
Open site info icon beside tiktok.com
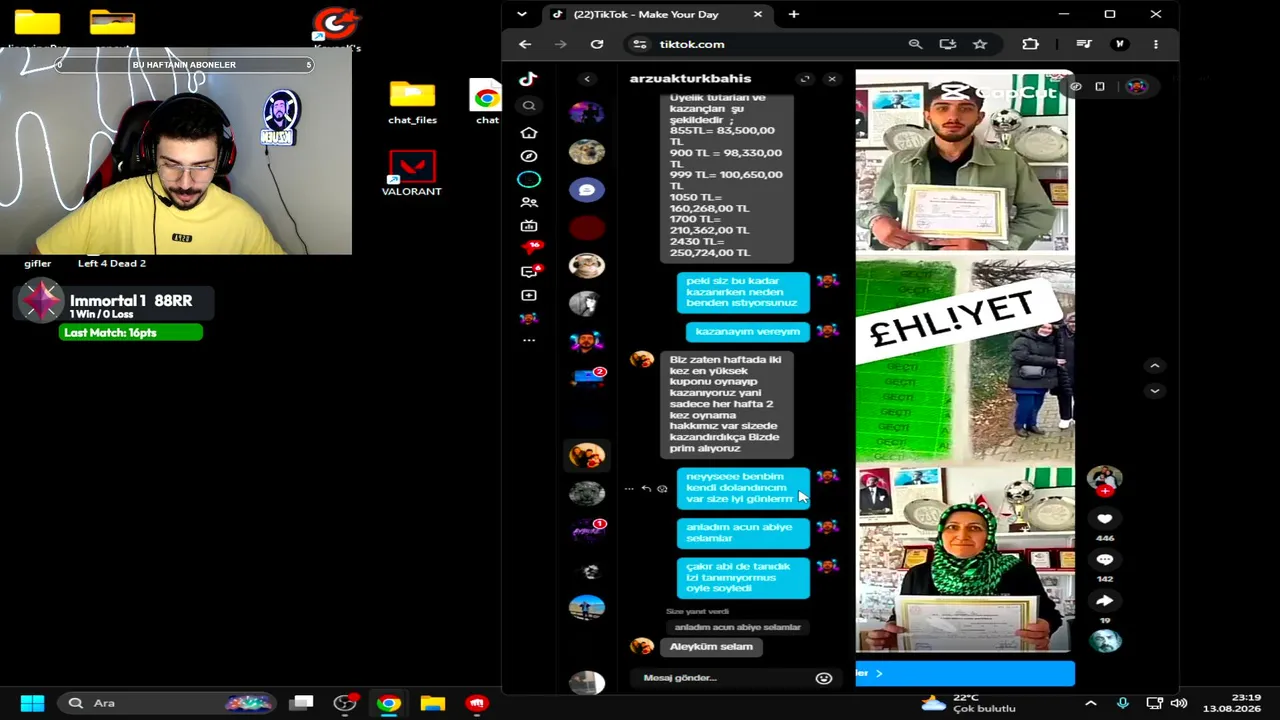[x=640, y=44]
